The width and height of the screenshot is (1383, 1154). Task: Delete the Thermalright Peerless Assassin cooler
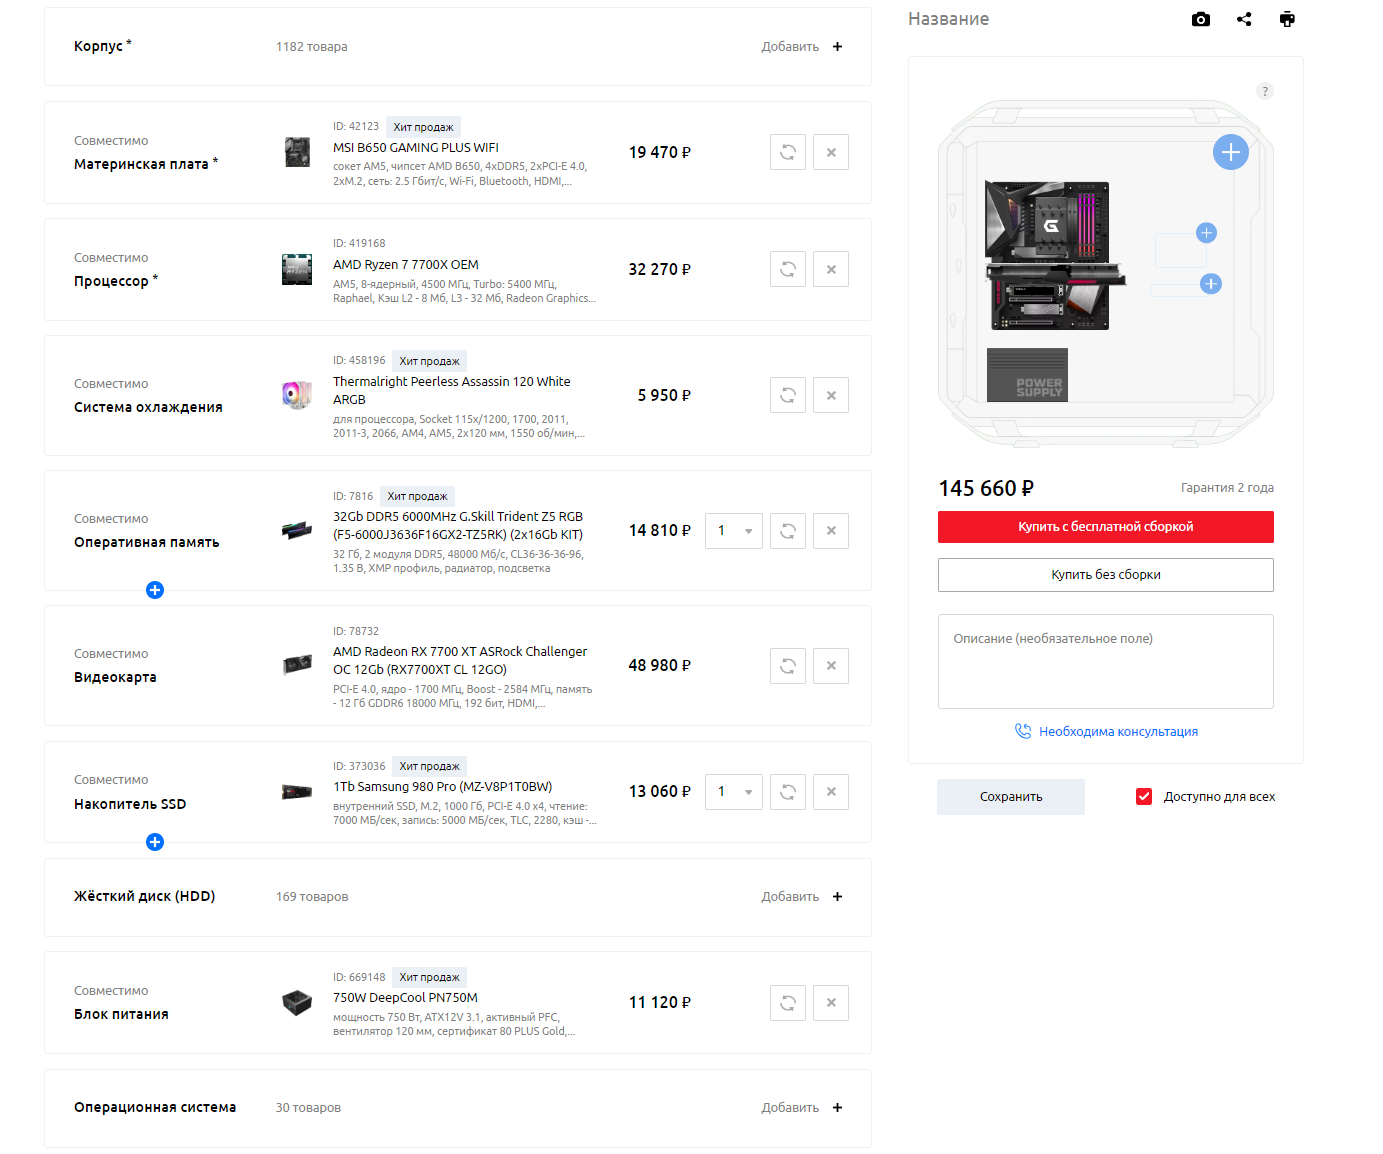(831, 395)
